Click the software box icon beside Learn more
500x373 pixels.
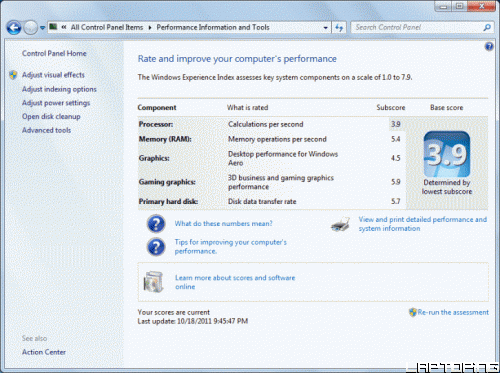click(153, 282)
